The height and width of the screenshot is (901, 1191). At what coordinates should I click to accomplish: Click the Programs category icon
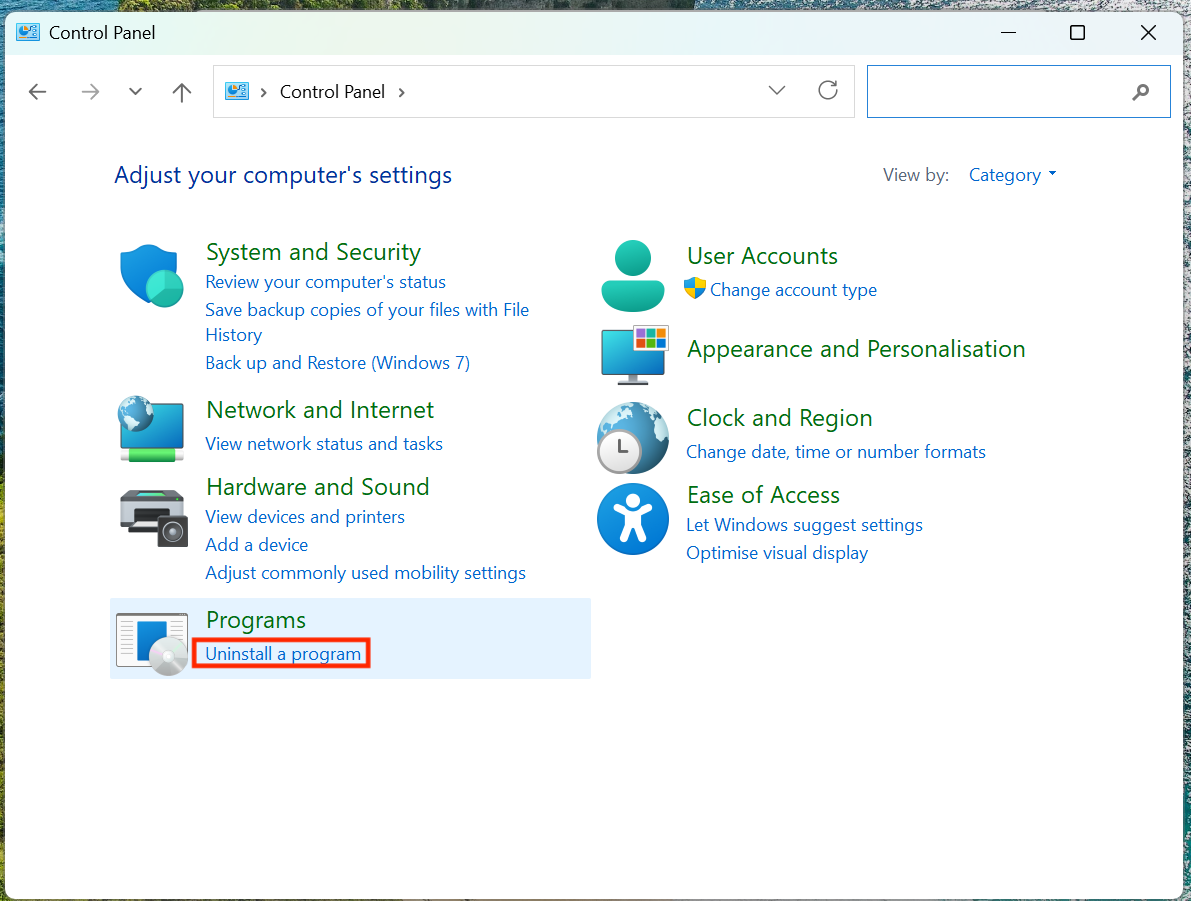pos(151,638)
